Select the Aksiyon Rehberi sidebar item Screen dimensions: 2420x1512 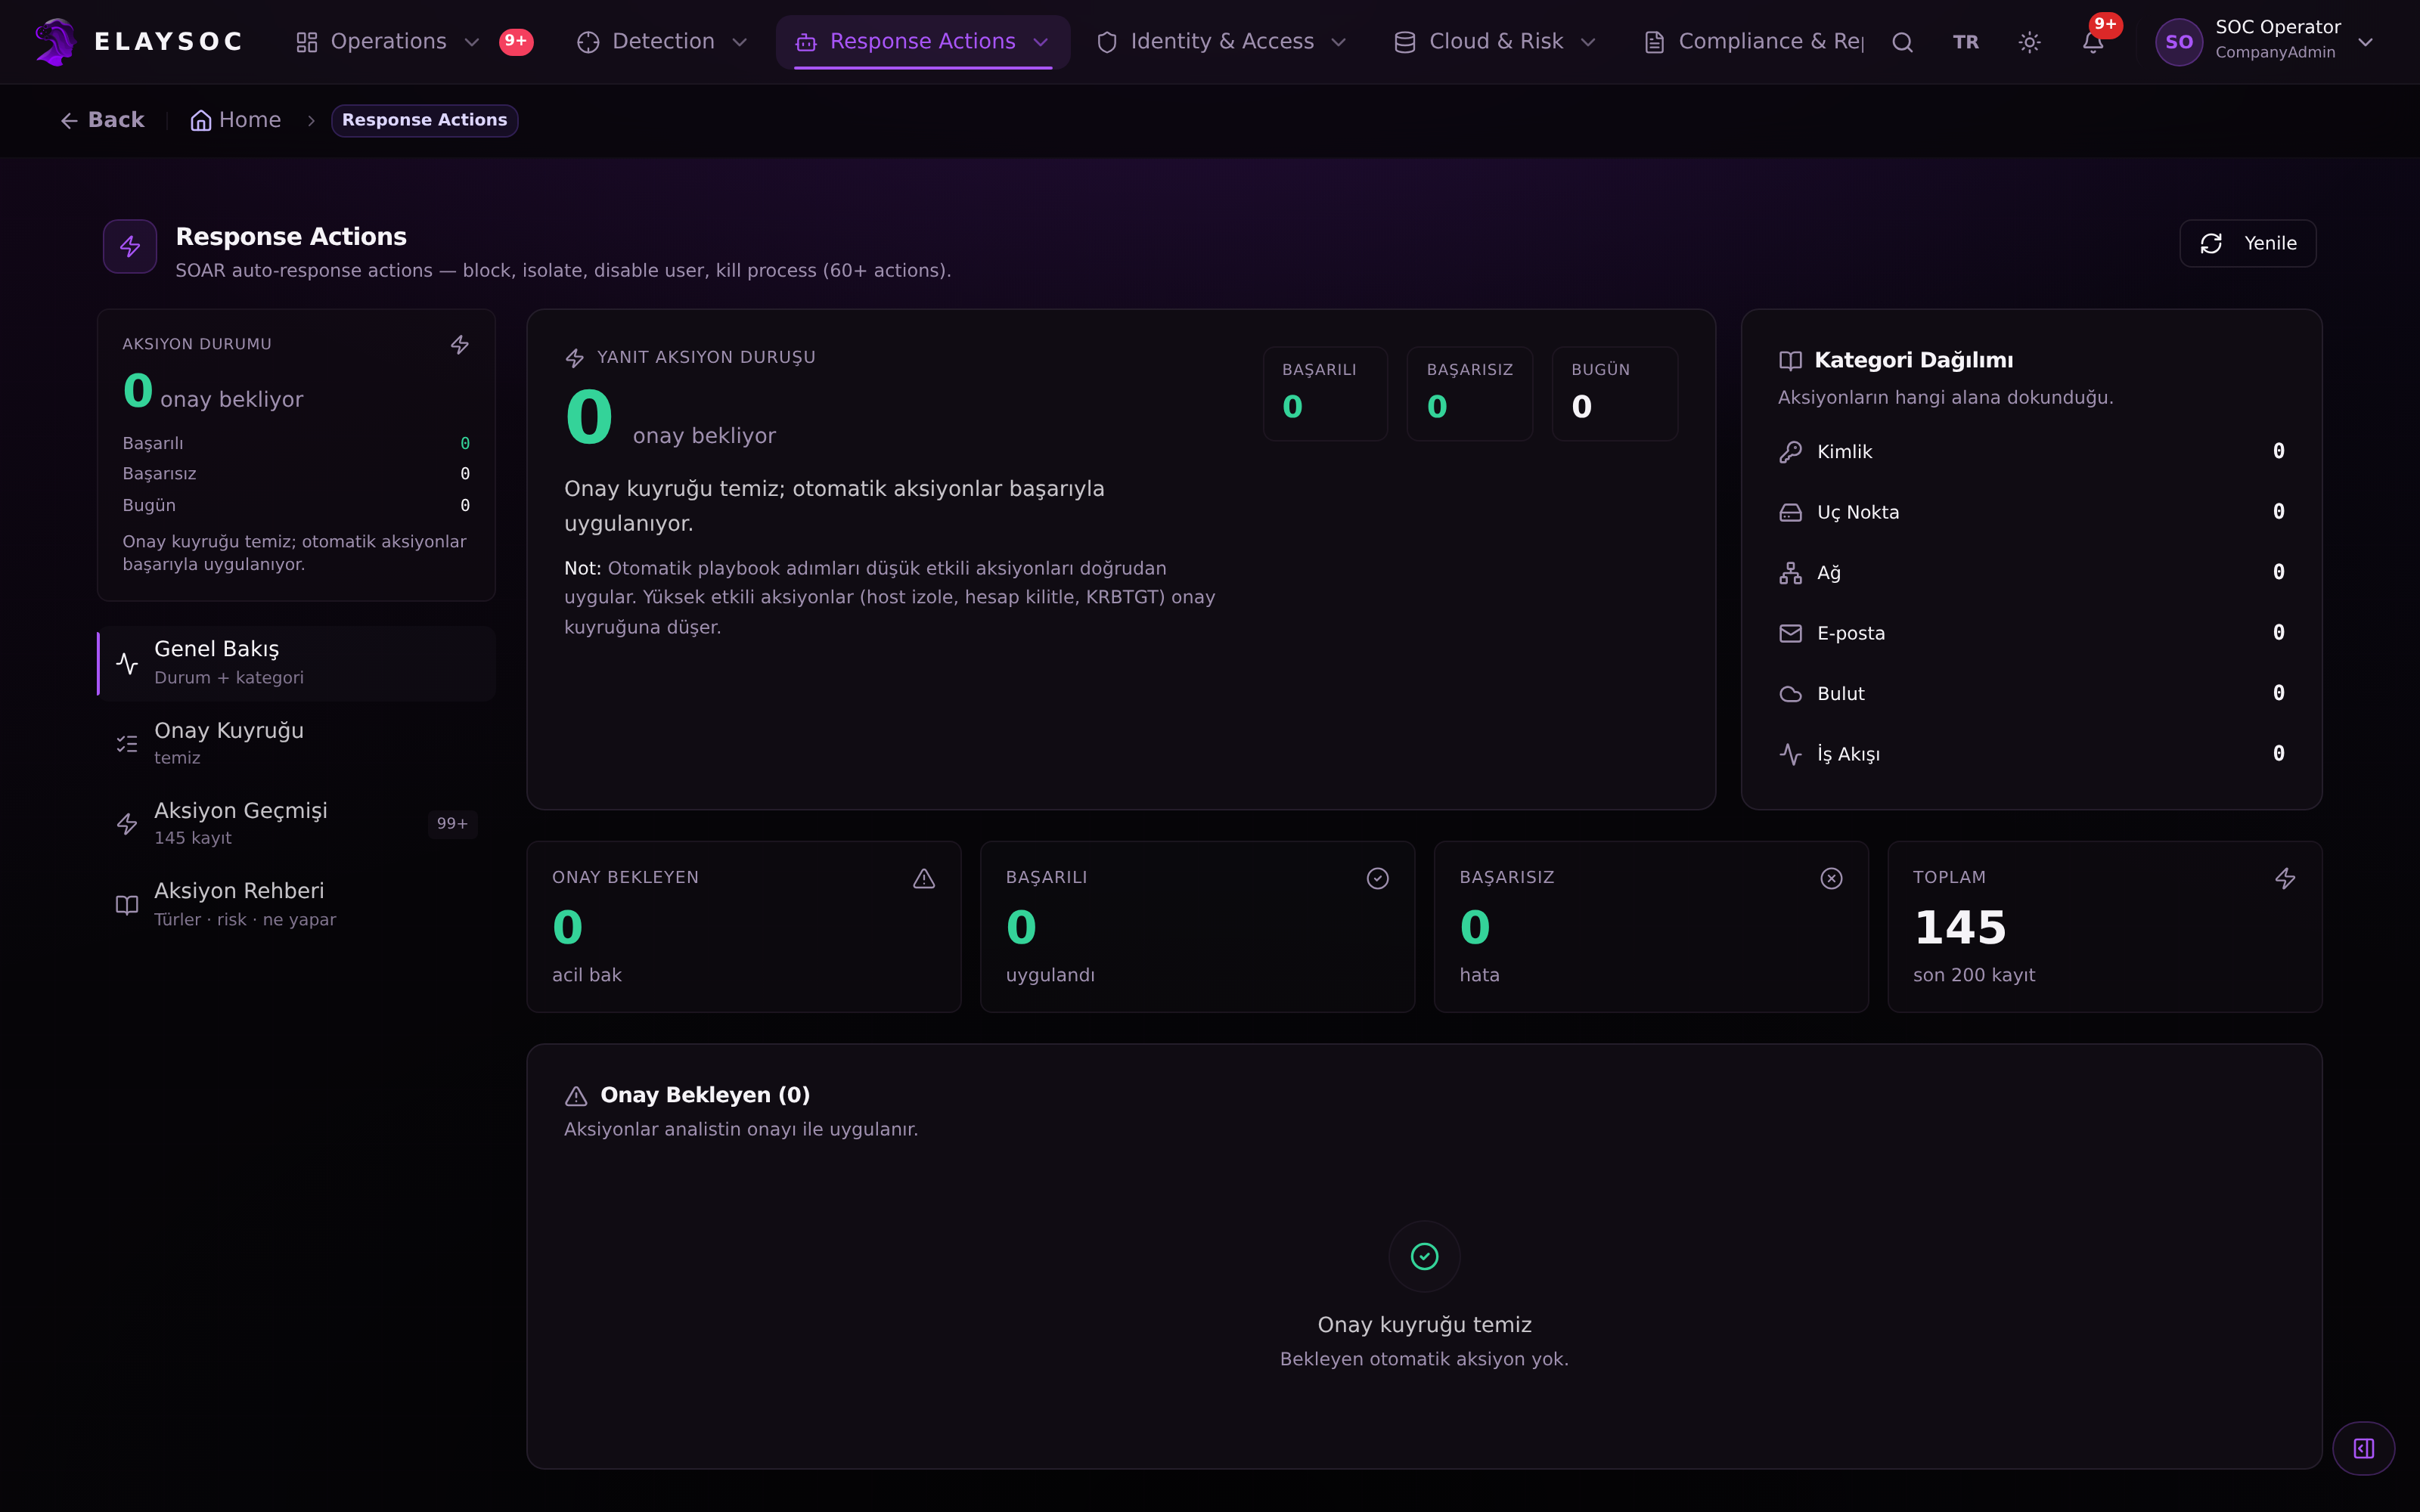[297, 904]
